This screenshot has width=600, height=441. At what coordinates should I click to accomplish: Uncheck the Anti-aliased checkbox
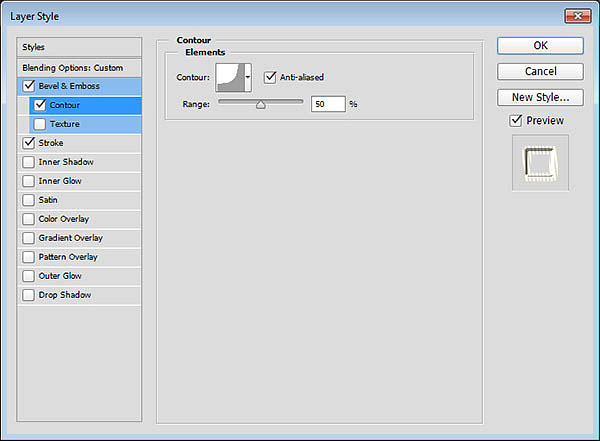[270, 77]
